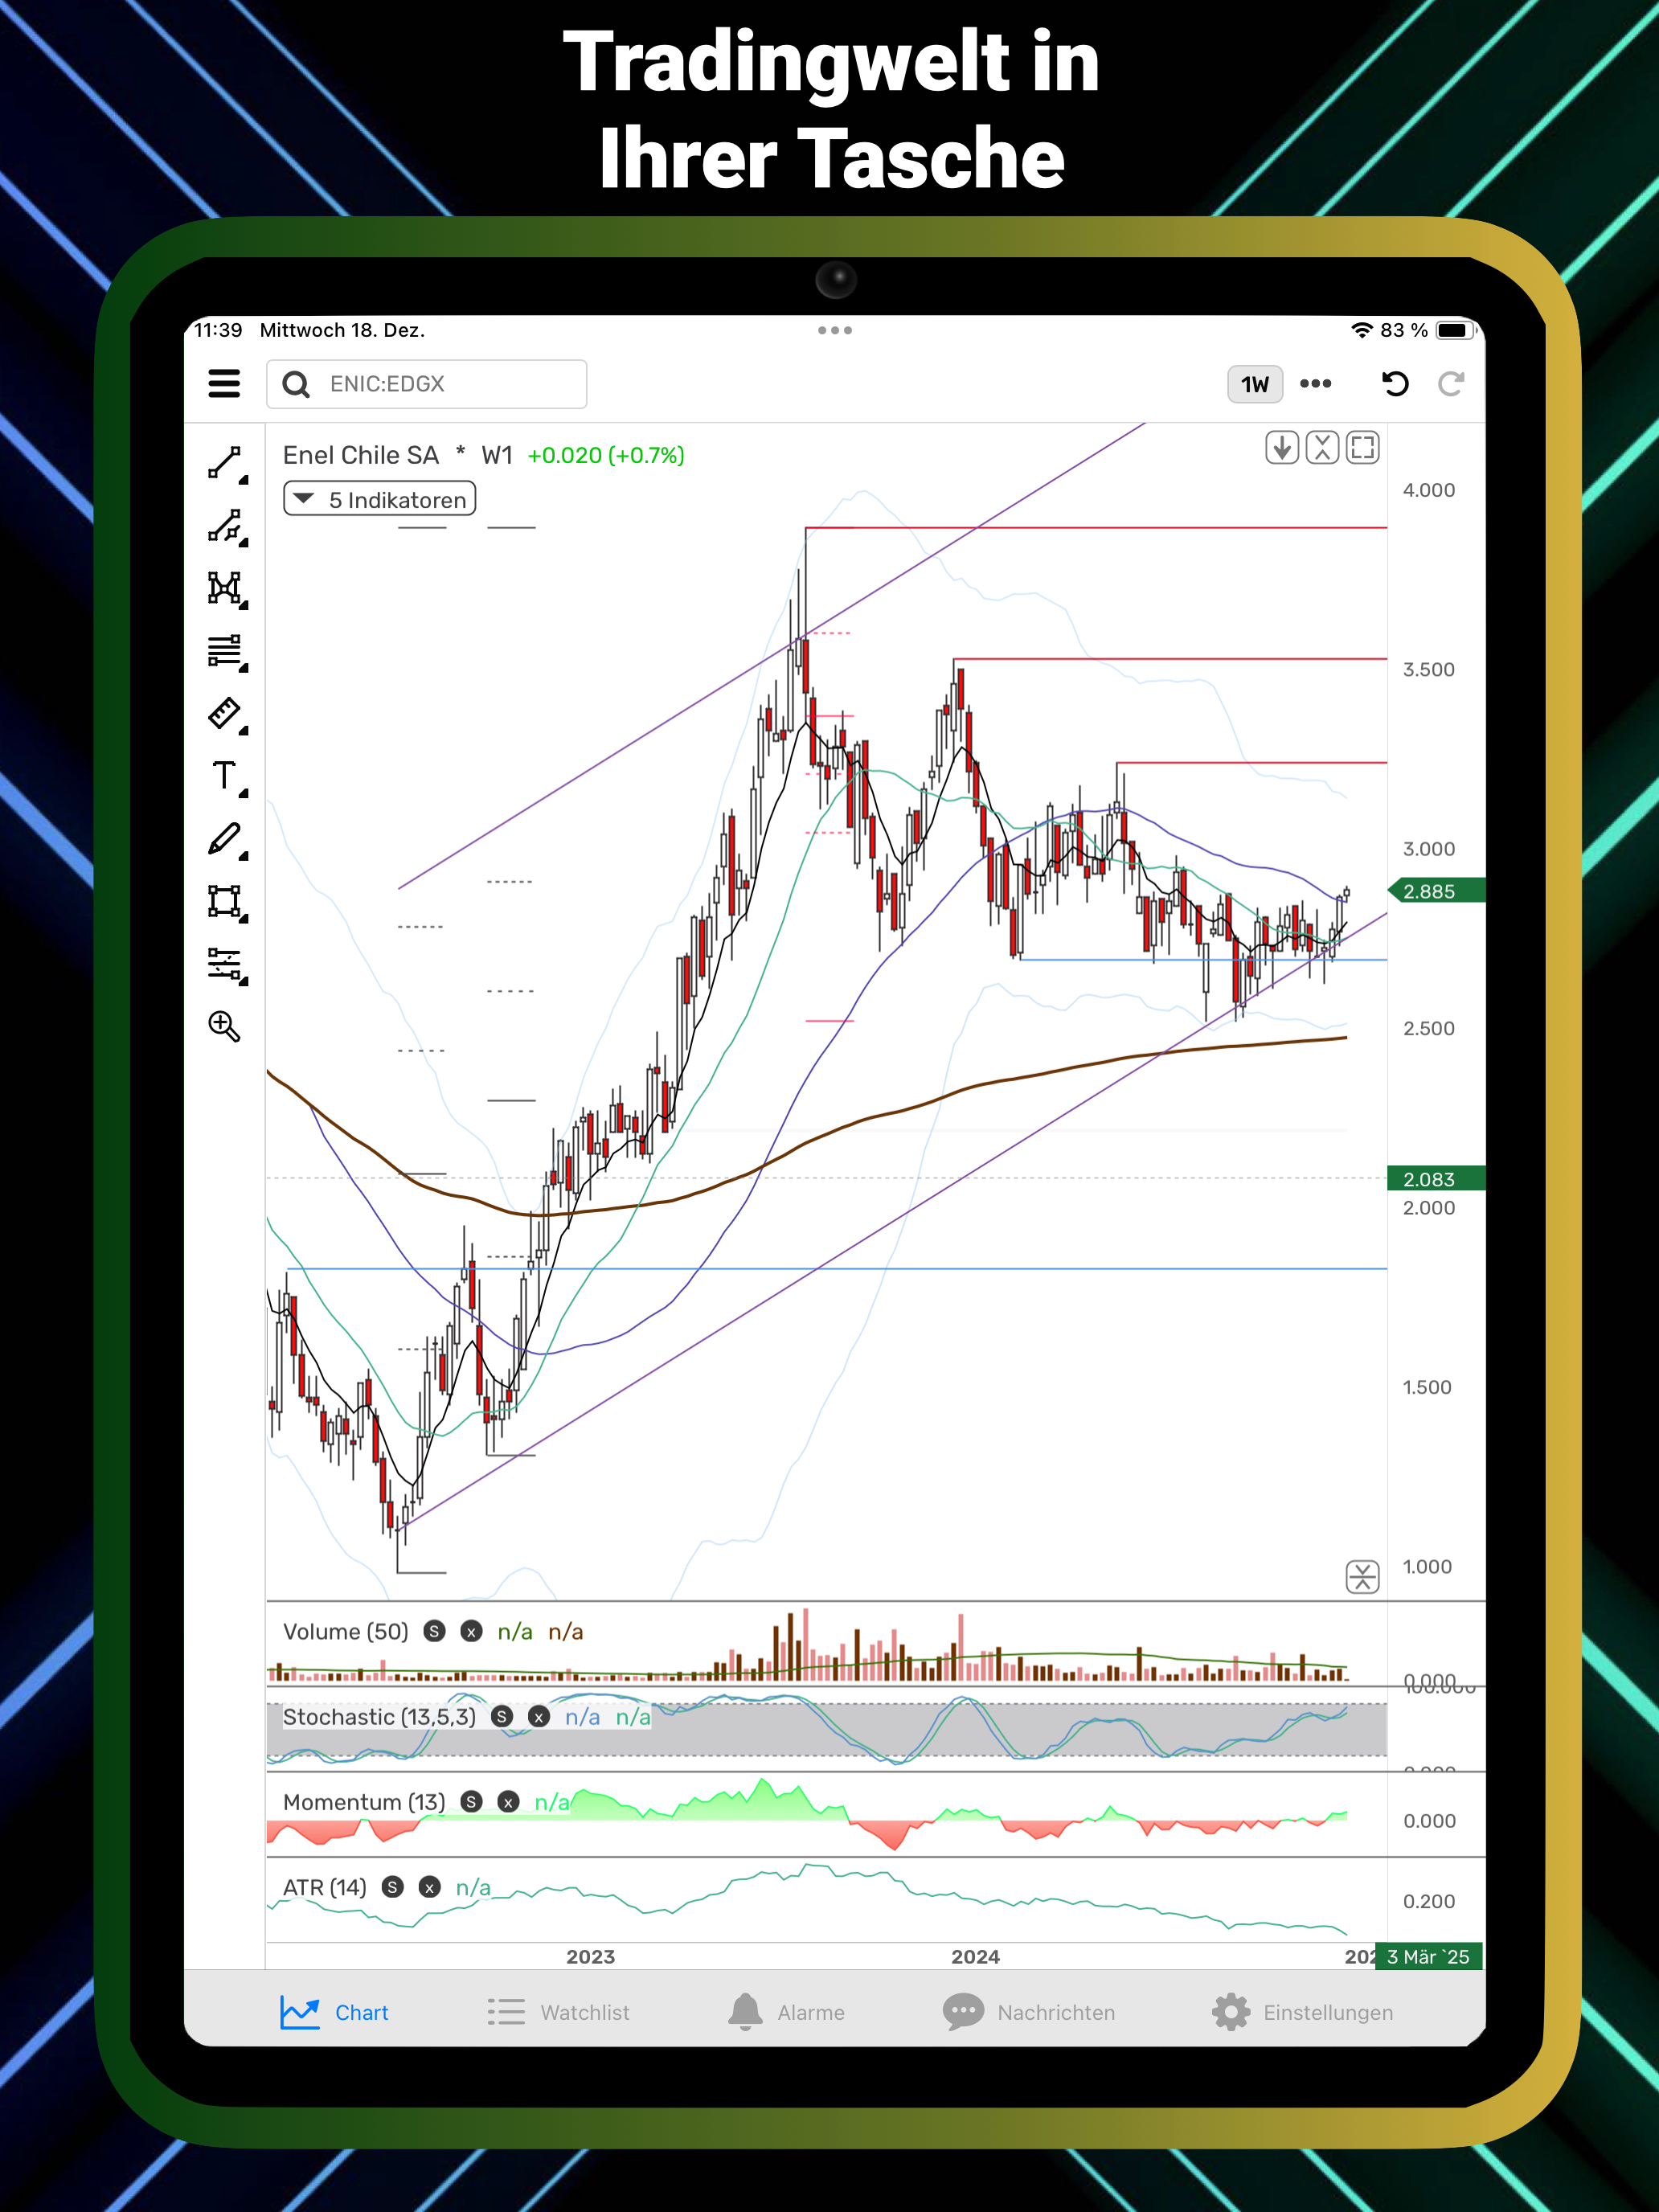Switch to the Chart tab
1659x2212 pixels.
pos(334,2012)
